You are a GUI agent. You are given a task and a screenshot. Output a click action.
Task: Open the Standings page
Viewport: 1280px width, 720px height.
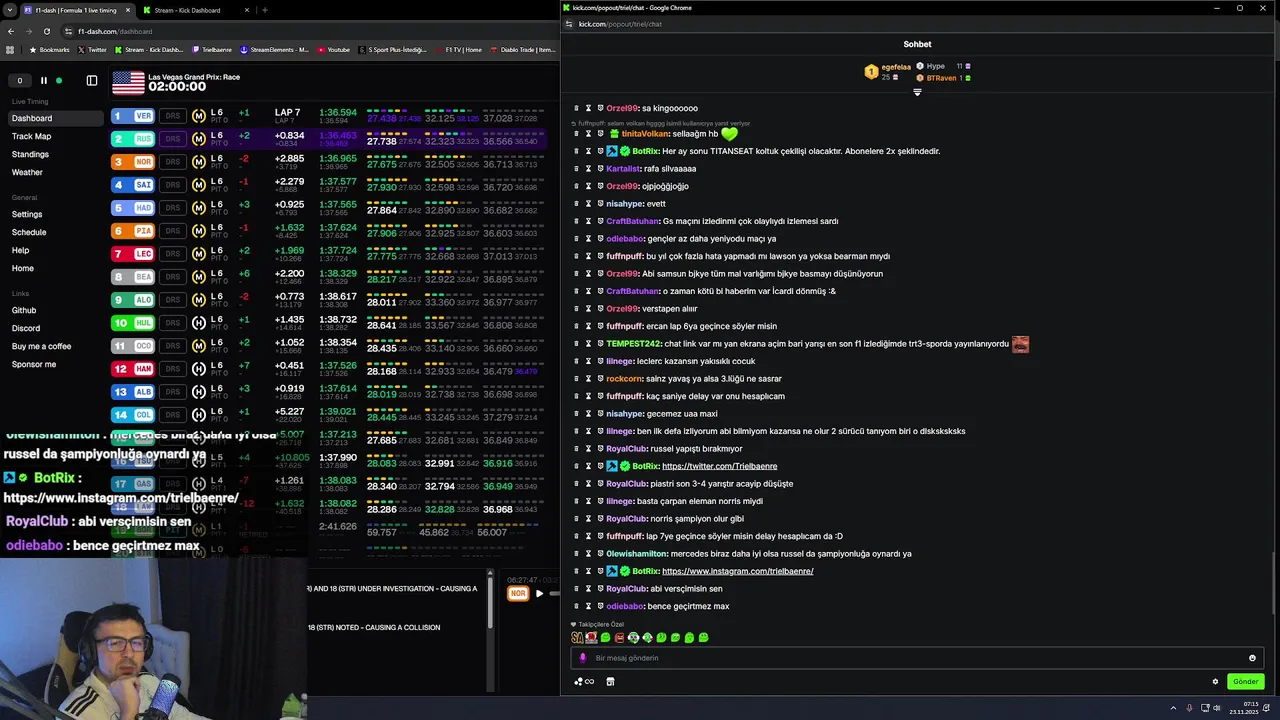coord(30,154)
